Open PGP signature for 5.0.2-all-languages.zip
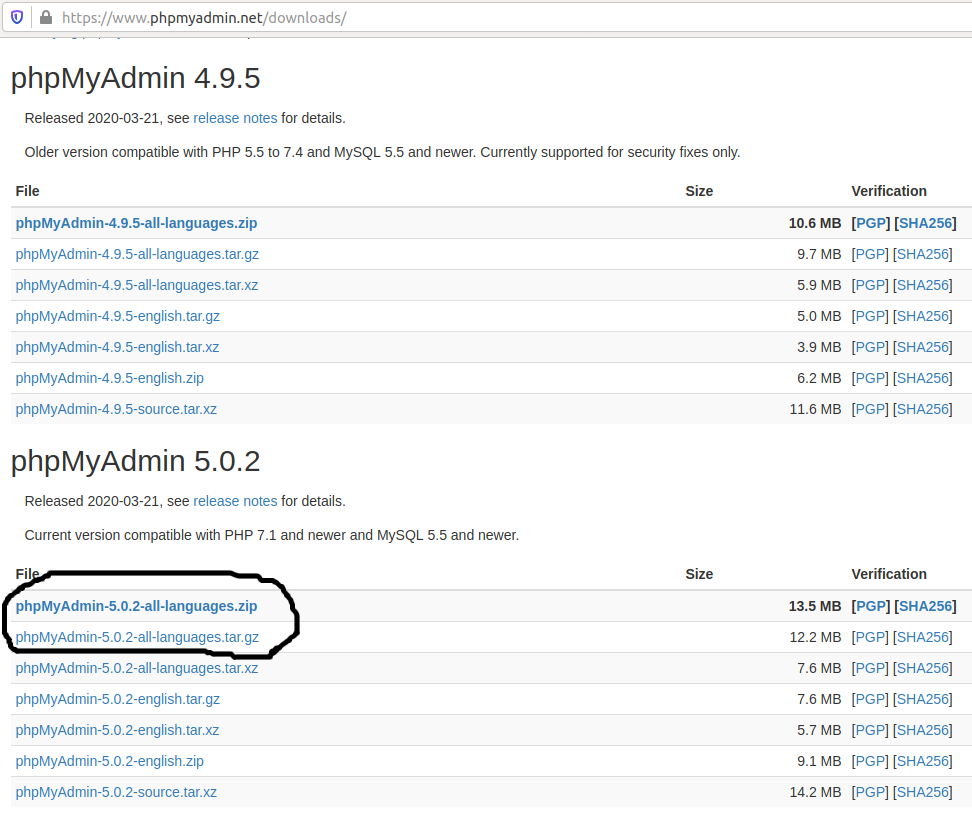 pyautogui.click(x=870, y=606)
